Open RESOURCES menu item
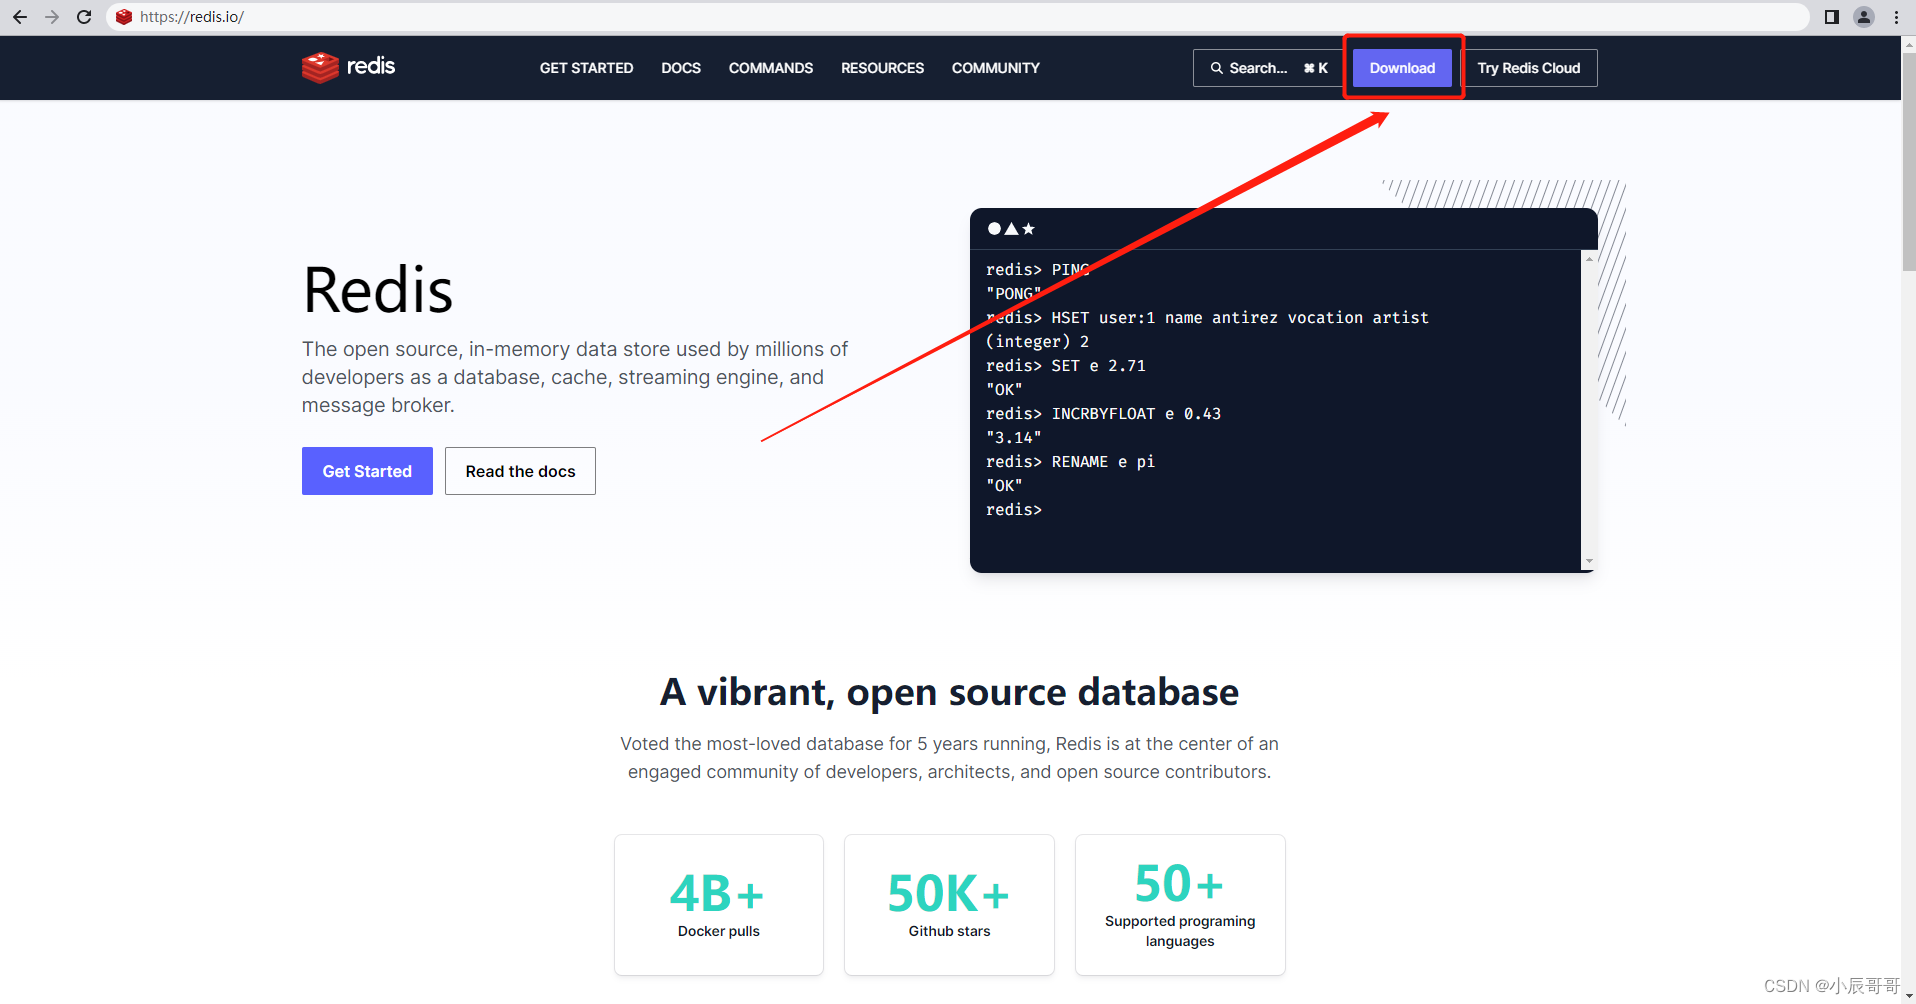The width and height of the screenshot is (1916, 1004). pos(882,68)
